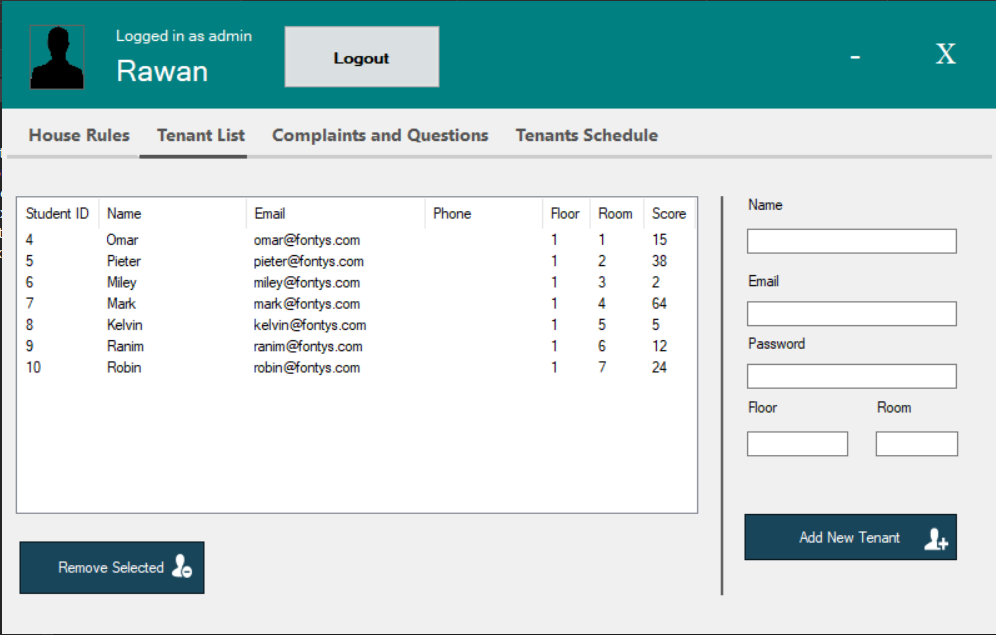Click the Email column header in the table
996x635 pixels.
[x=335, y=213]
